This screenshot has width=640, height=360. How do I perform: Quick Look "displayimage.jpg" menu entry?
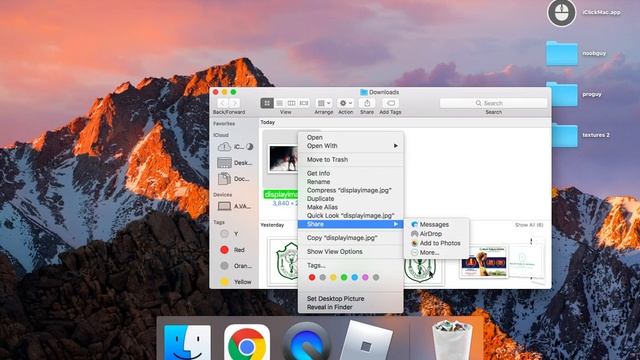click(x=351, y=216)
